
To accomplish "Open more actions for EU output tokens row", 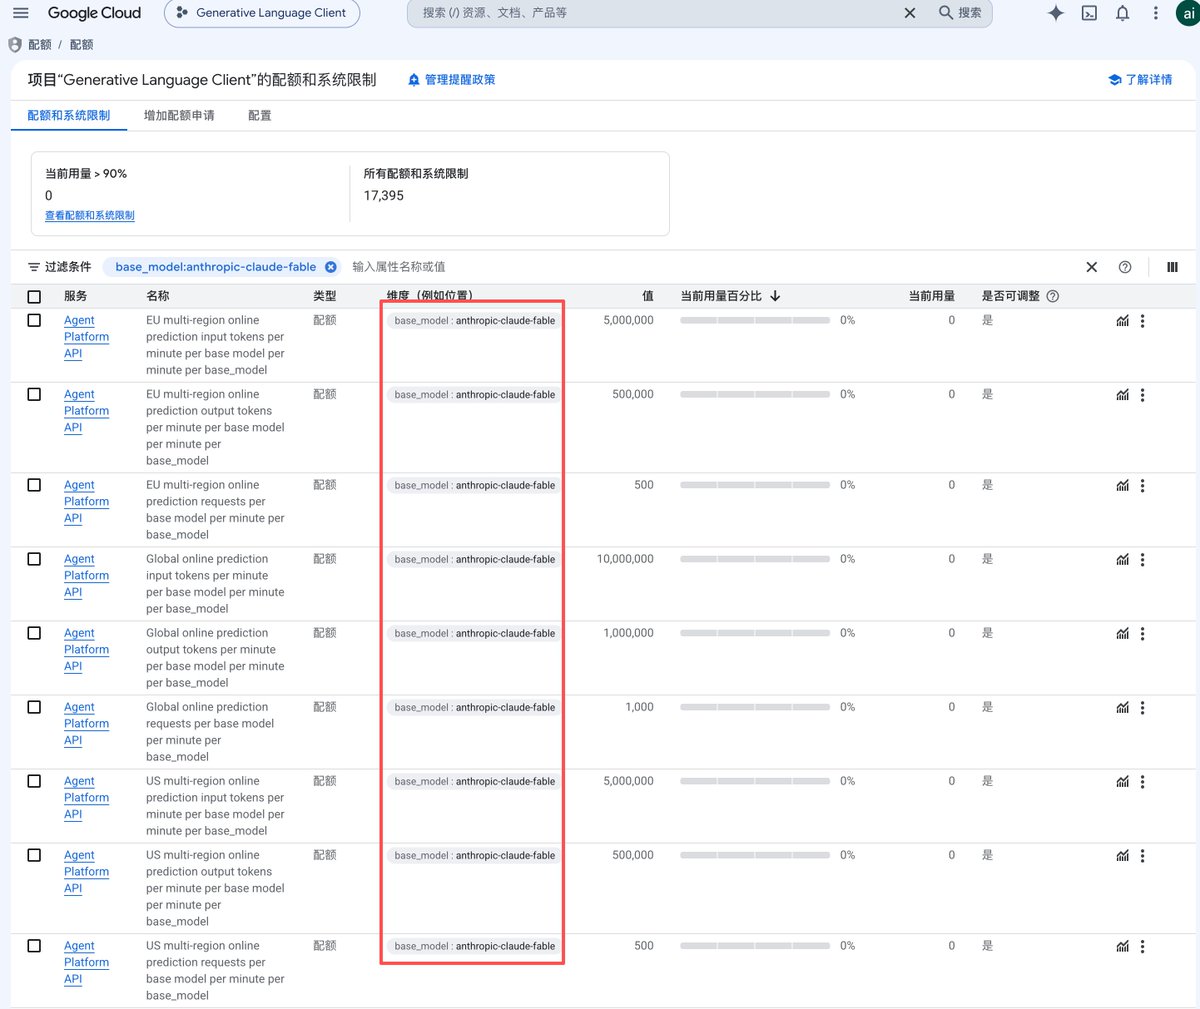I will point(1142,395).
